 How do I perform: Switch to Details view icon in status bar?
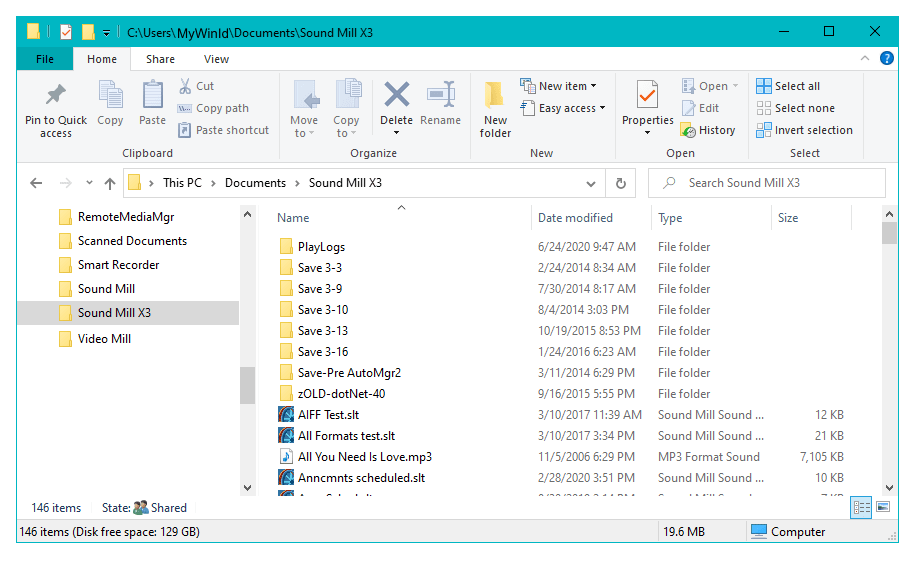[862, 507]
